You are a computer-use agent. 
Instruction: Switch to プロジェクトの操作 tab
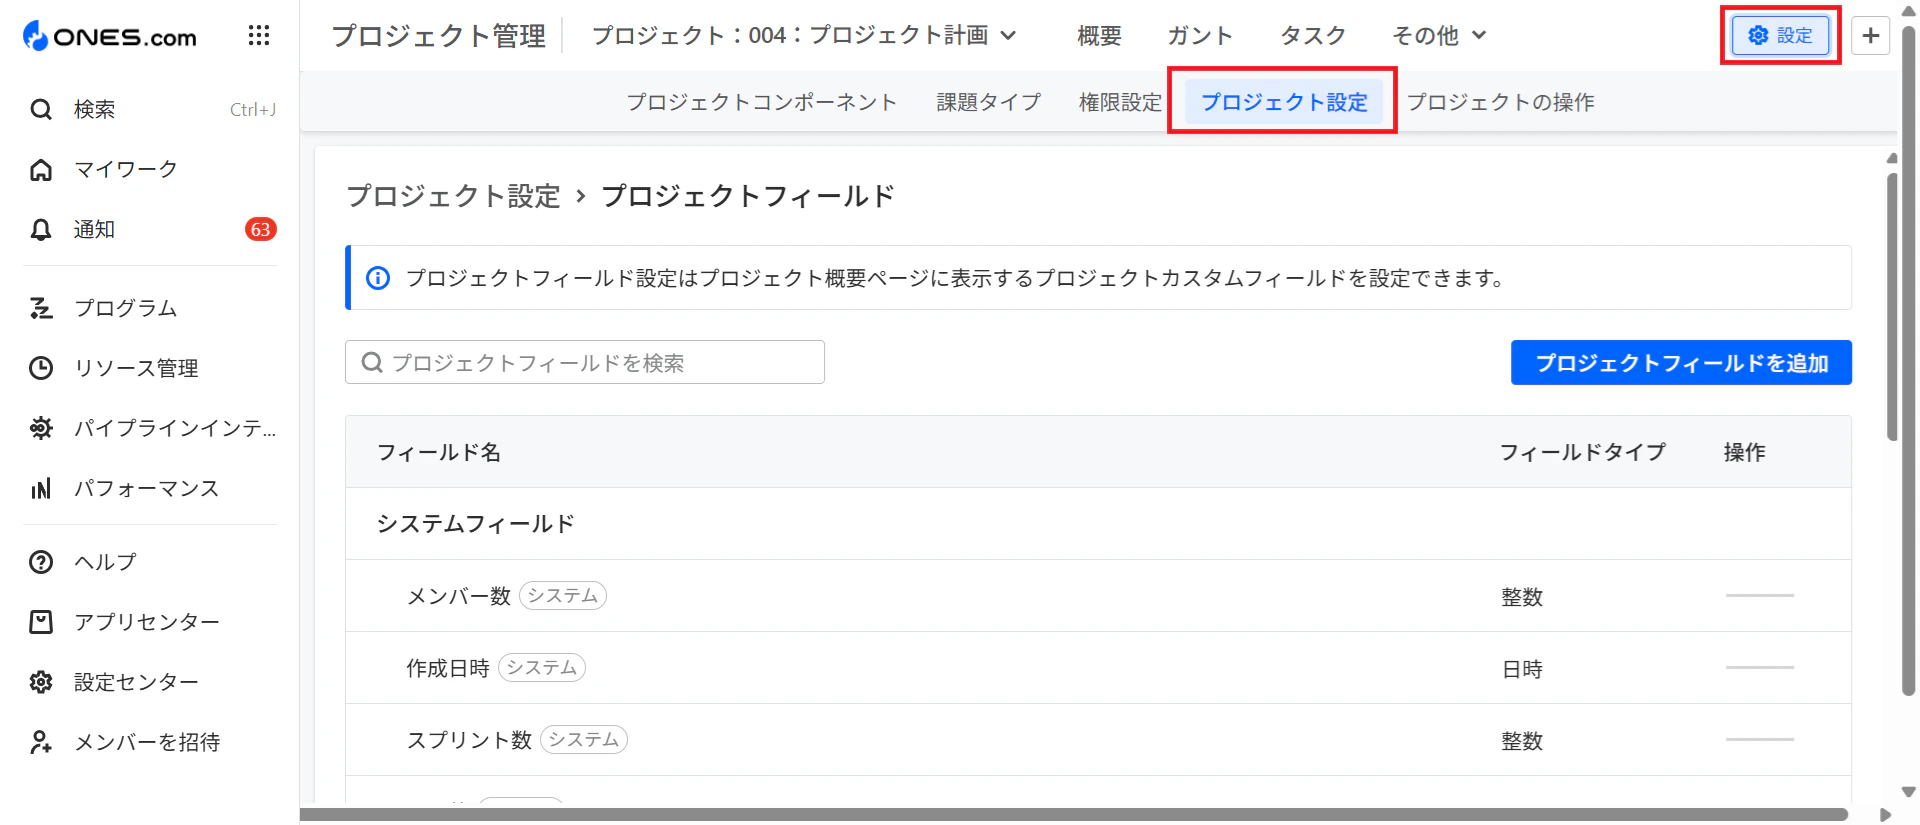1500,102
